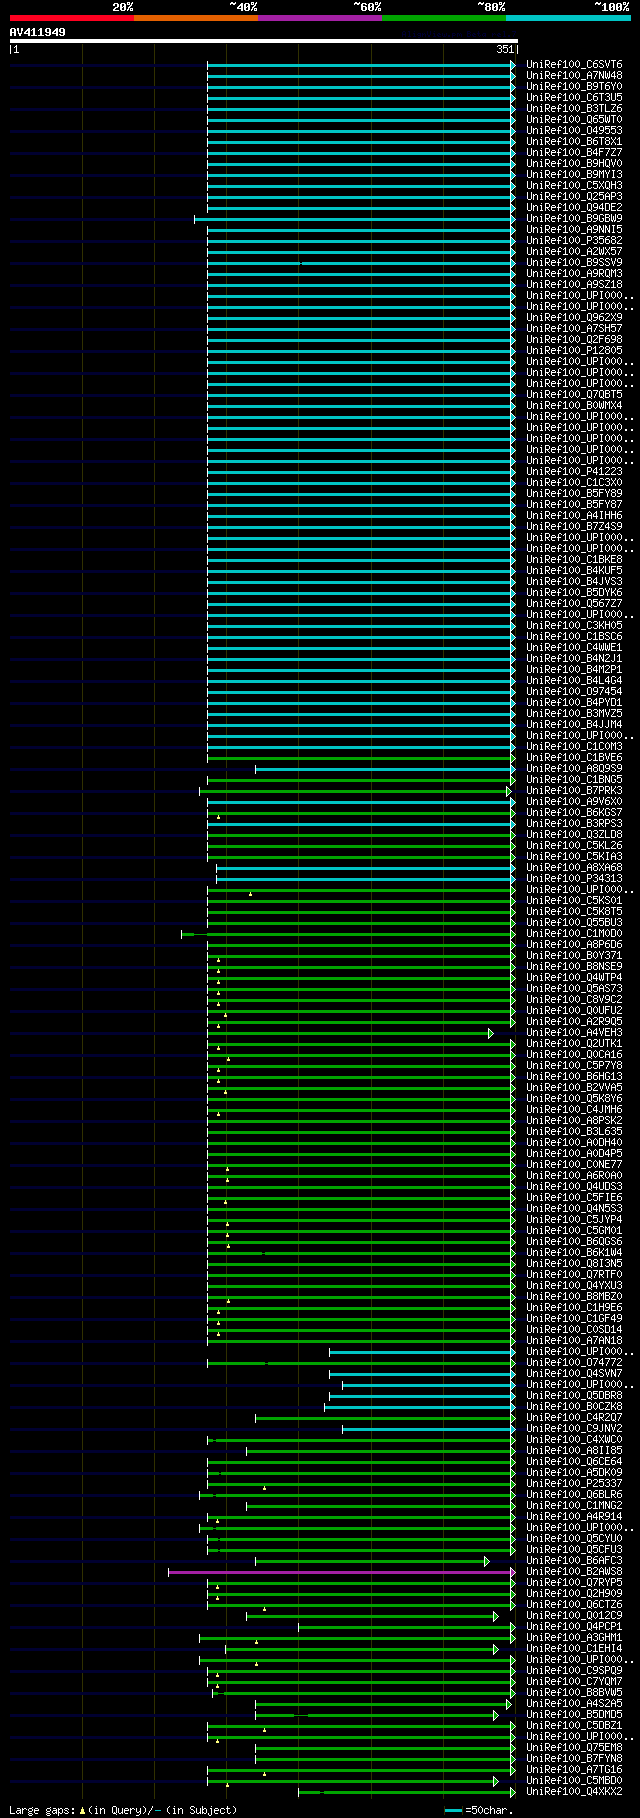Select hit label UniRef100_Q962X9
The image size is (640, 1818).
574,318
